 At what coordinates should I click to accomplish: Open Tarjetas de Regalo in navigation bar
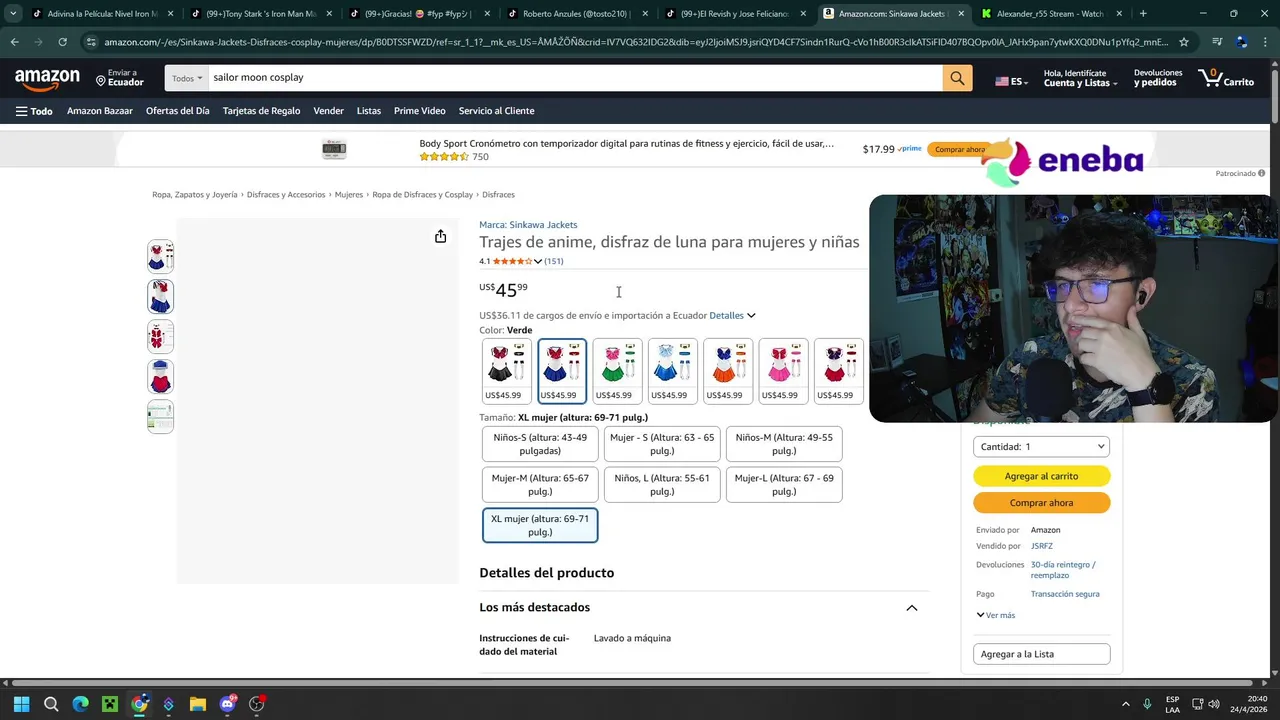[261, 111]
